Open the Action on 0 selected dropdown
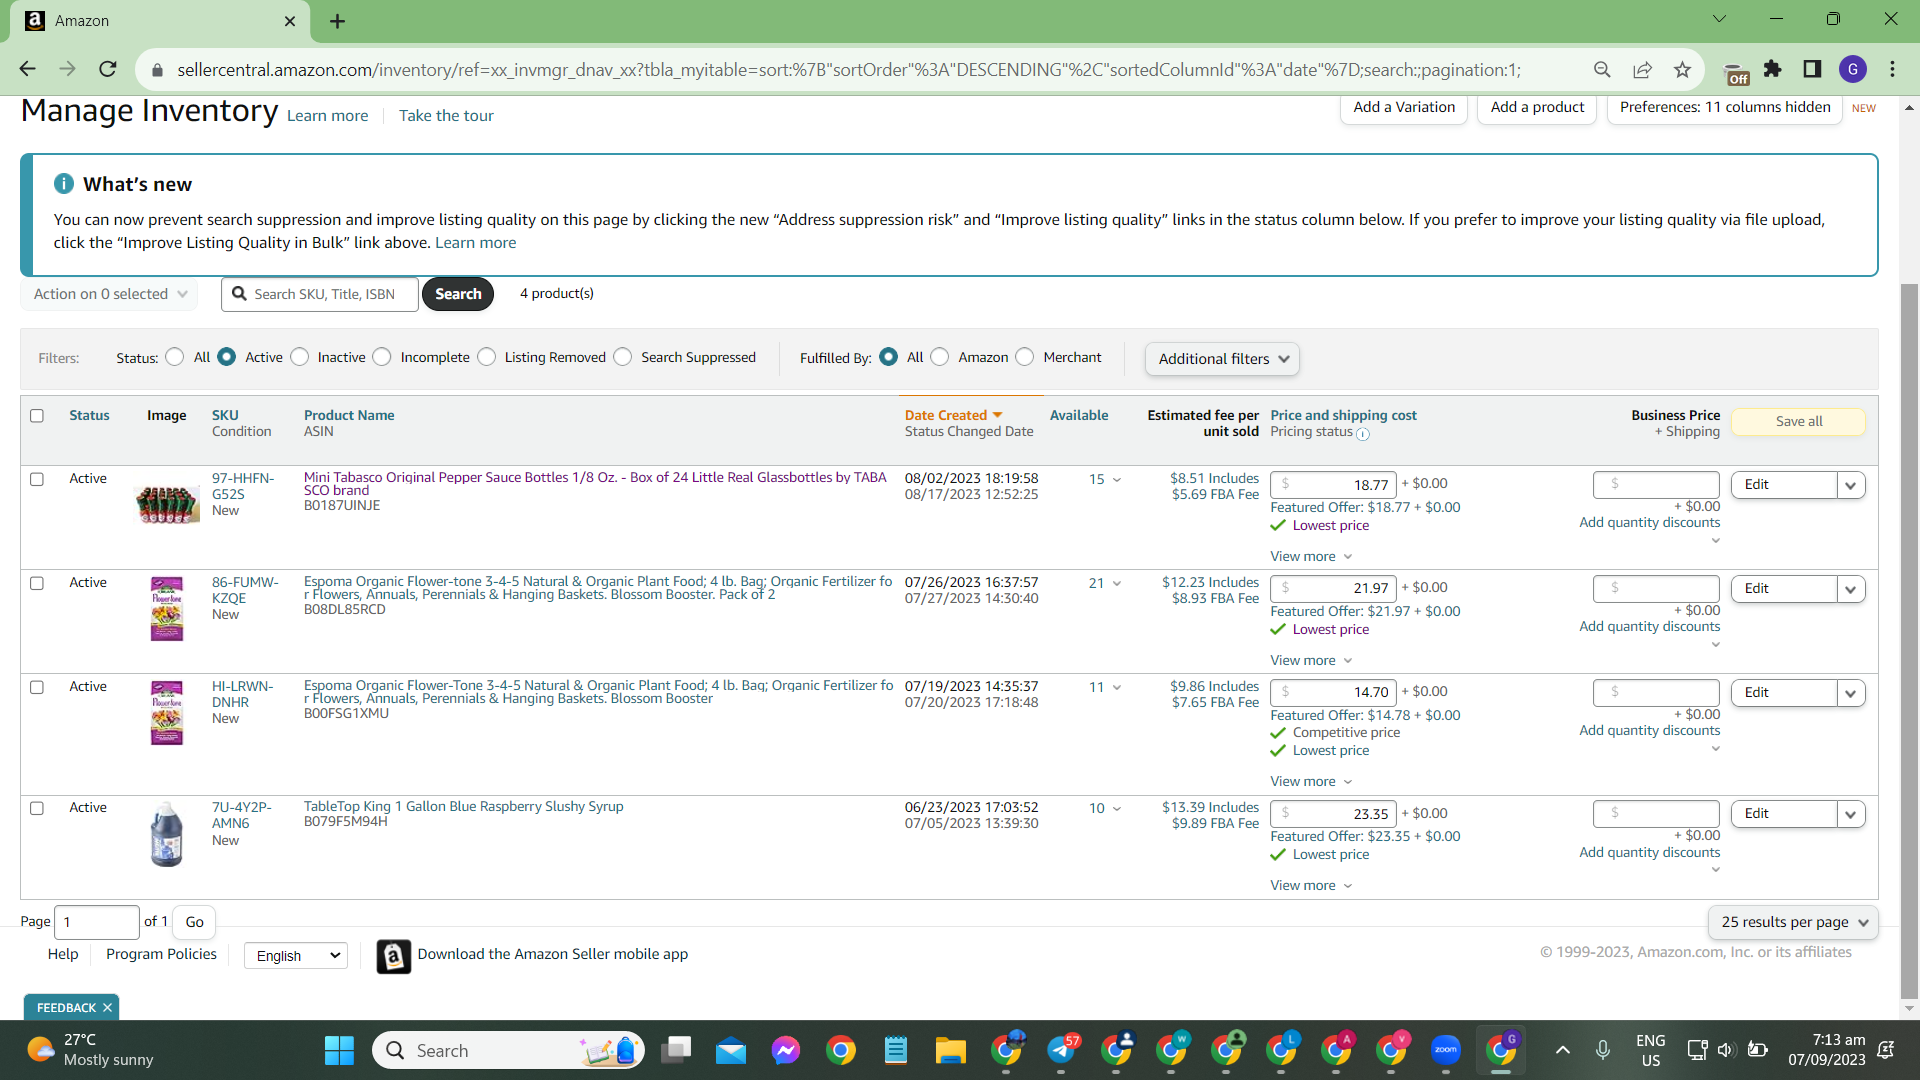This screenshot has width=1920, height=1080. pyautogui.click(x=109, y=294)
